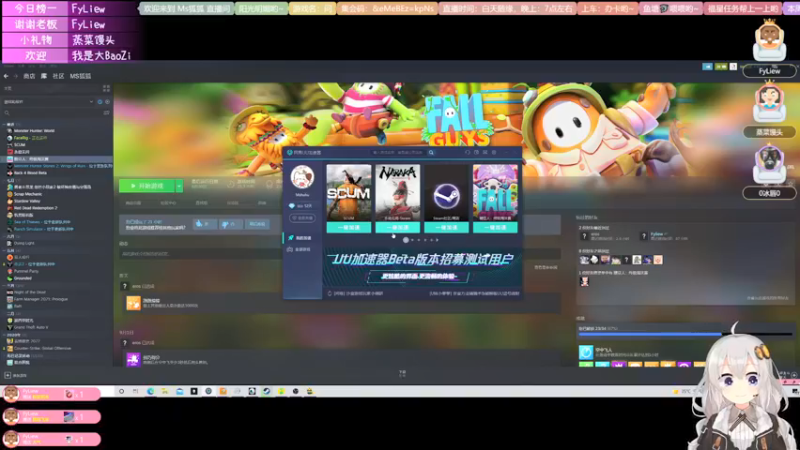Click the add game plus icon
800x450 pixels.
[x=7, y=375]
